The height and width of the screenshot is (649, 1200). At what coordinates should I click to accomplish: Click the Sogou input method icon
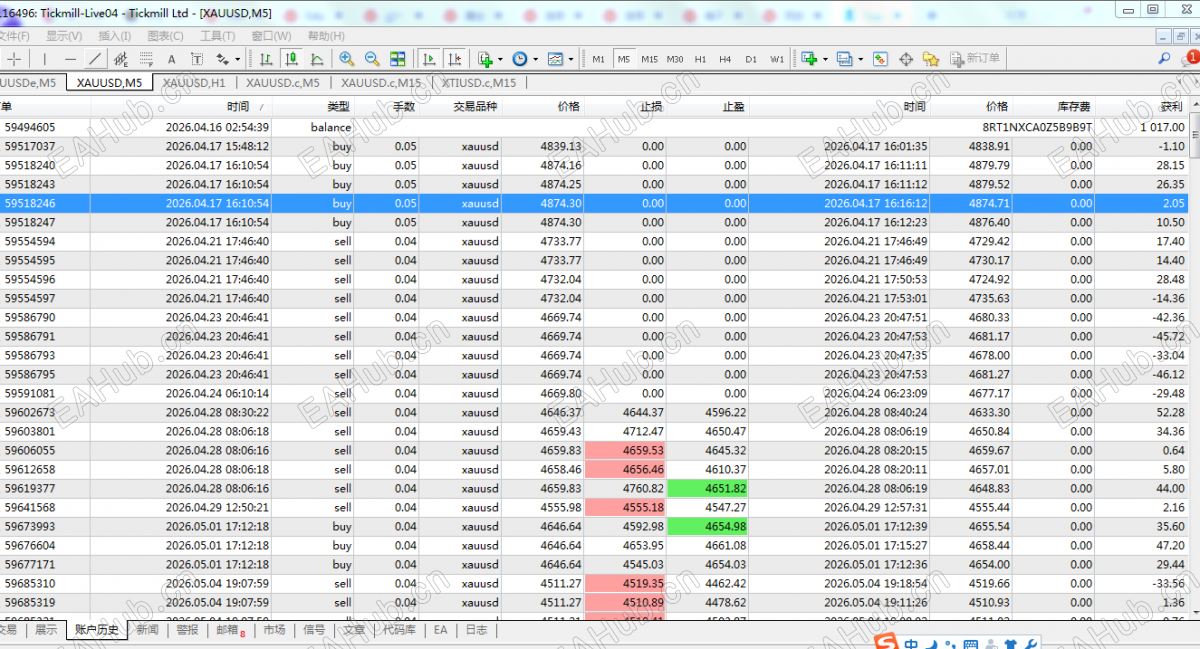pos(885,643)
